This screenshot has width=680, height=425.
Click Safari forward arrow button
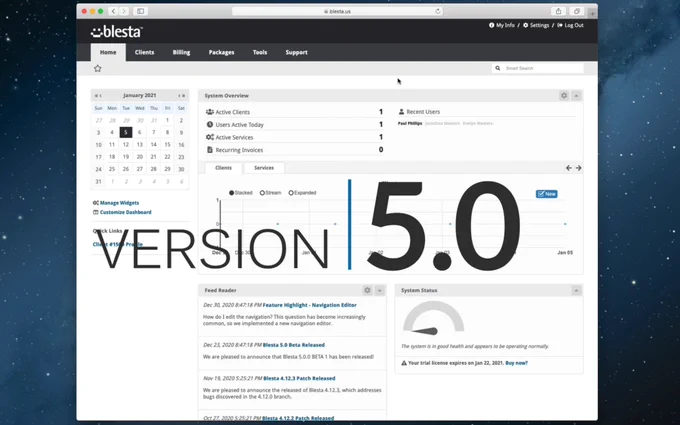(124, 11)
